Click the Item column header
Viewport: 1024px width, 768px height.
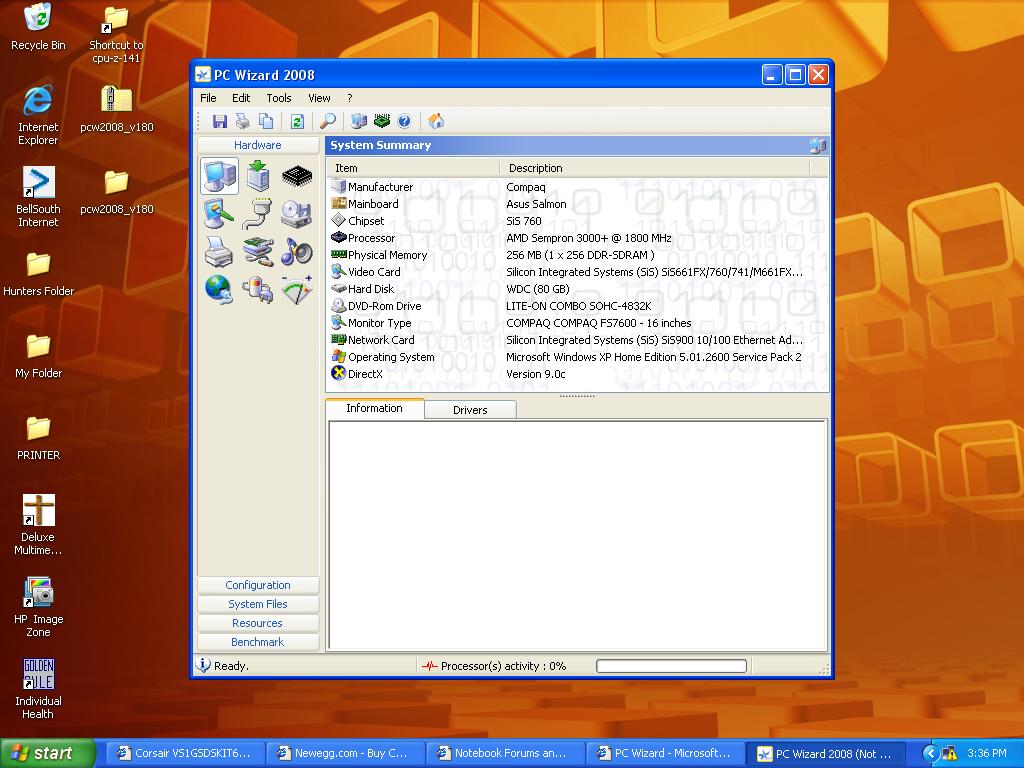pyautogui.click(x=413, y=168)
